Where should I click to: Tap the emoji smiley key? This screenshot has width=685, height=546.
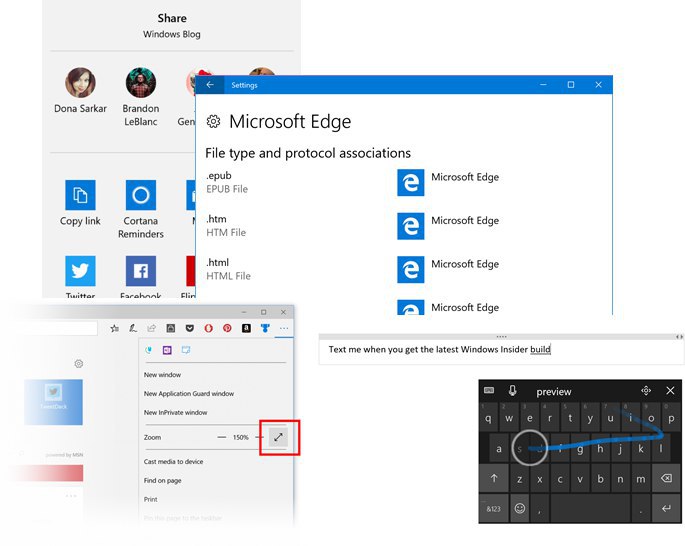(x=519, y=508)
